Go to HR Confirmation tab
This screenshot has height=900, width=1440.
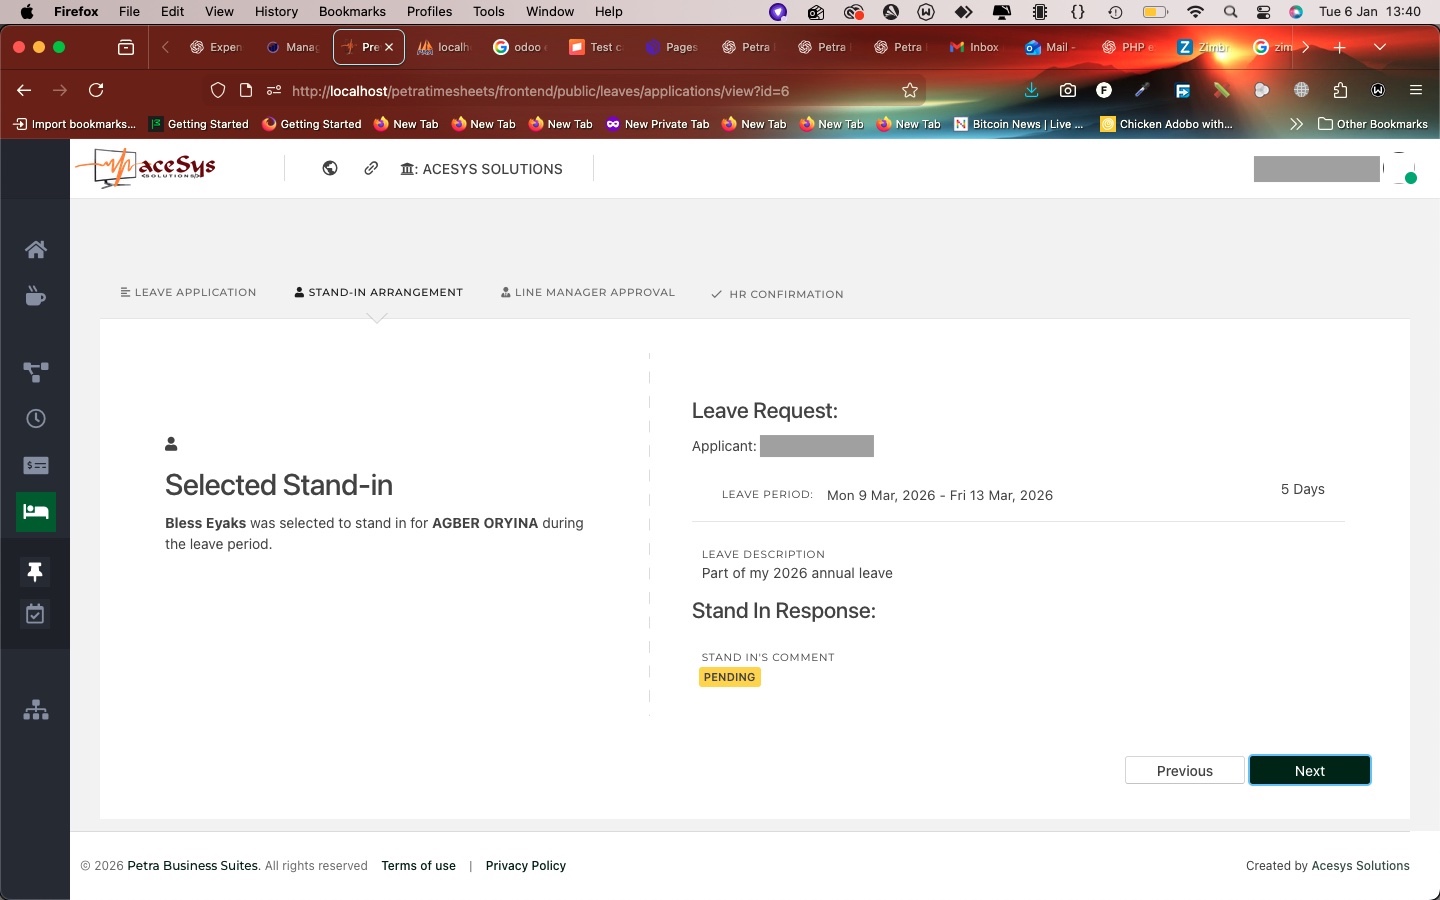click(x=777, y=295)
